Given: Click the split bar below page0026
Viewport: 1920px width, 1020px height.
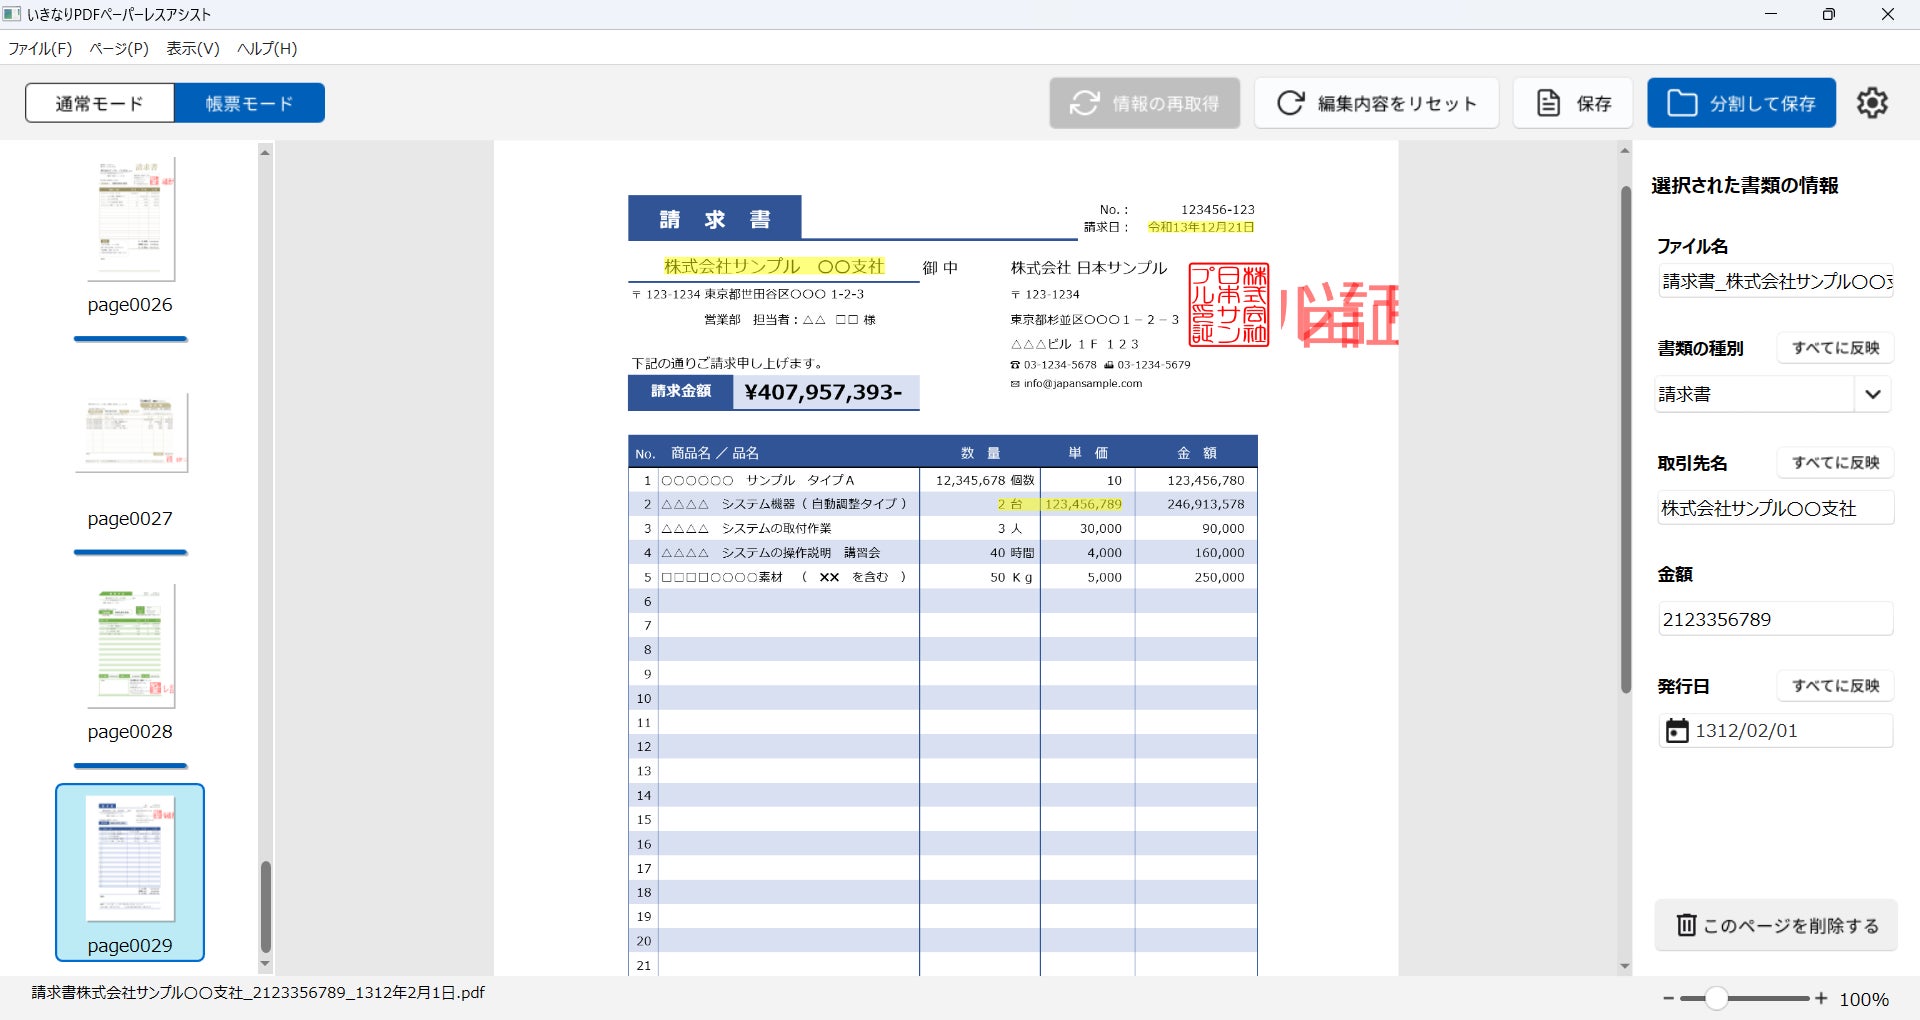Looking at the screenshot, I should [x=130, y=339].
